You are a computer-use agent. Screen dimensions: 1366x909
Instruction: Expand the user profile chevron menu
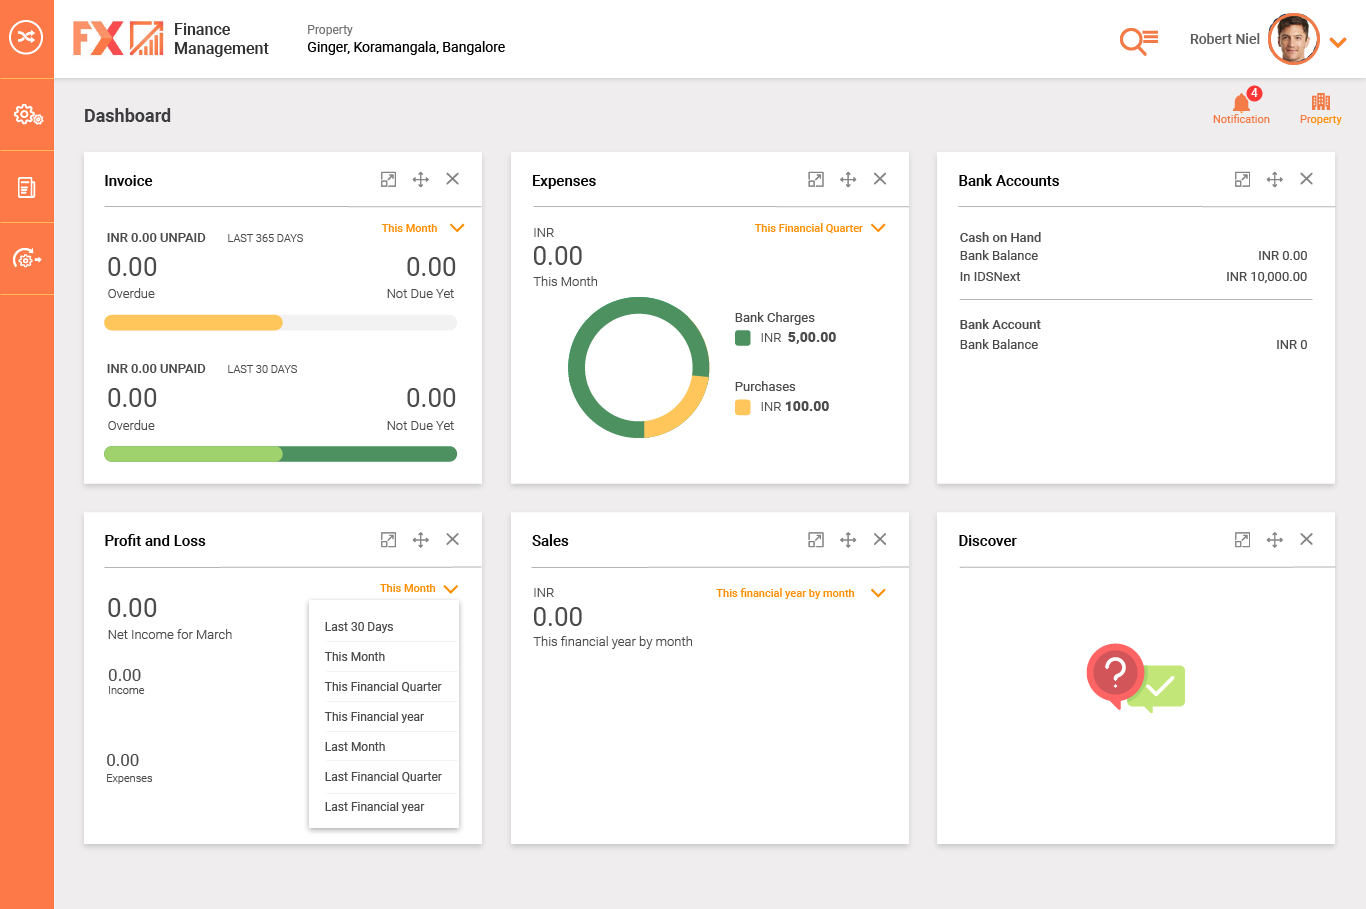tap(1338, 42)
